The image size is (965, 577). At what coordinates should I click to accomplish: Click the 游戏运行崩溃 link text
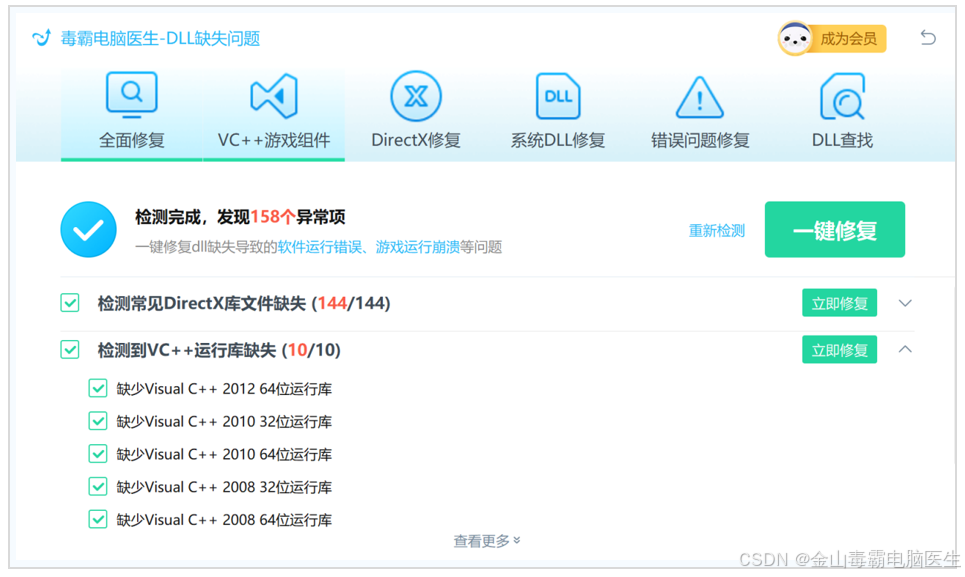418,247
